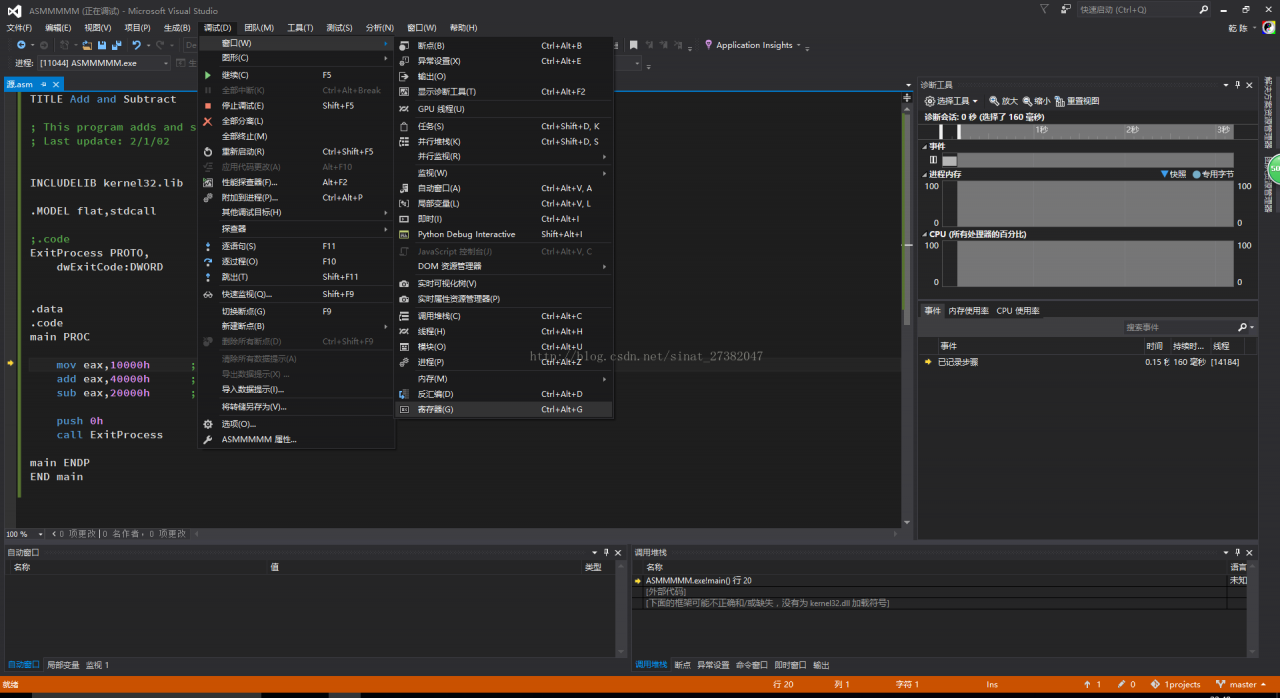Image resolution: width=1280 pixels, height=698 pixels.
Task: Open the 寄存器(G) registers window
Action: (x=436, y=409)
